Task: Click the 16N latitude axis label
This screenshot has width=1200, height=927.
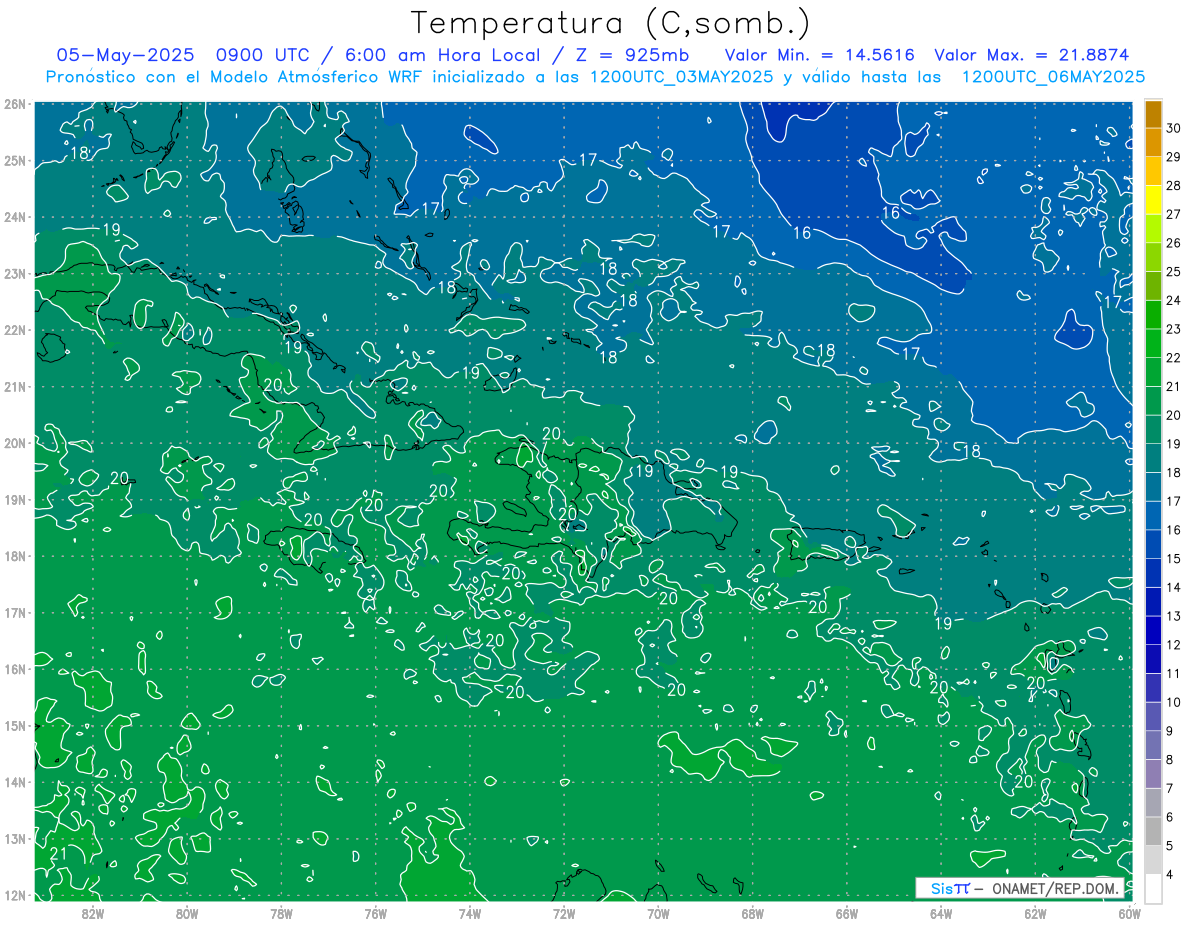Action: pyautogui.click(x=15, y=669)
